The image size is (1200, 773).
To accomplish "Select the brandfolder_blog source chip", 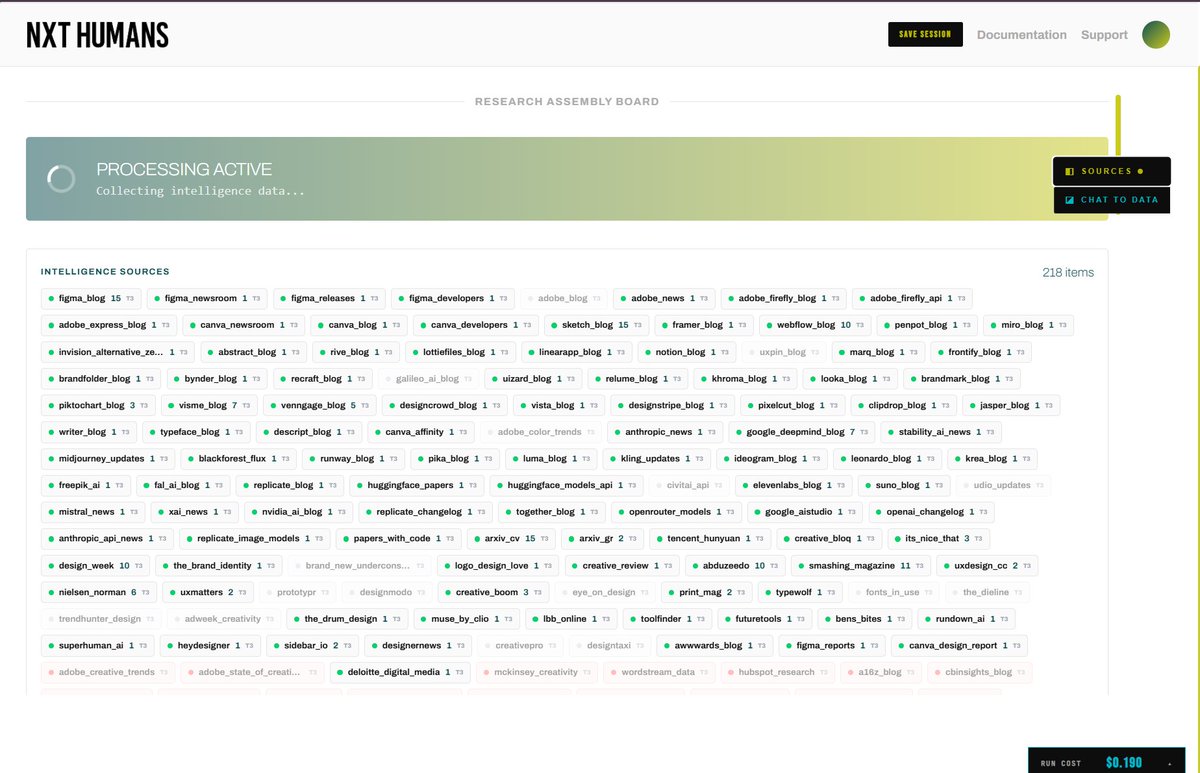I will coord(101,379).
